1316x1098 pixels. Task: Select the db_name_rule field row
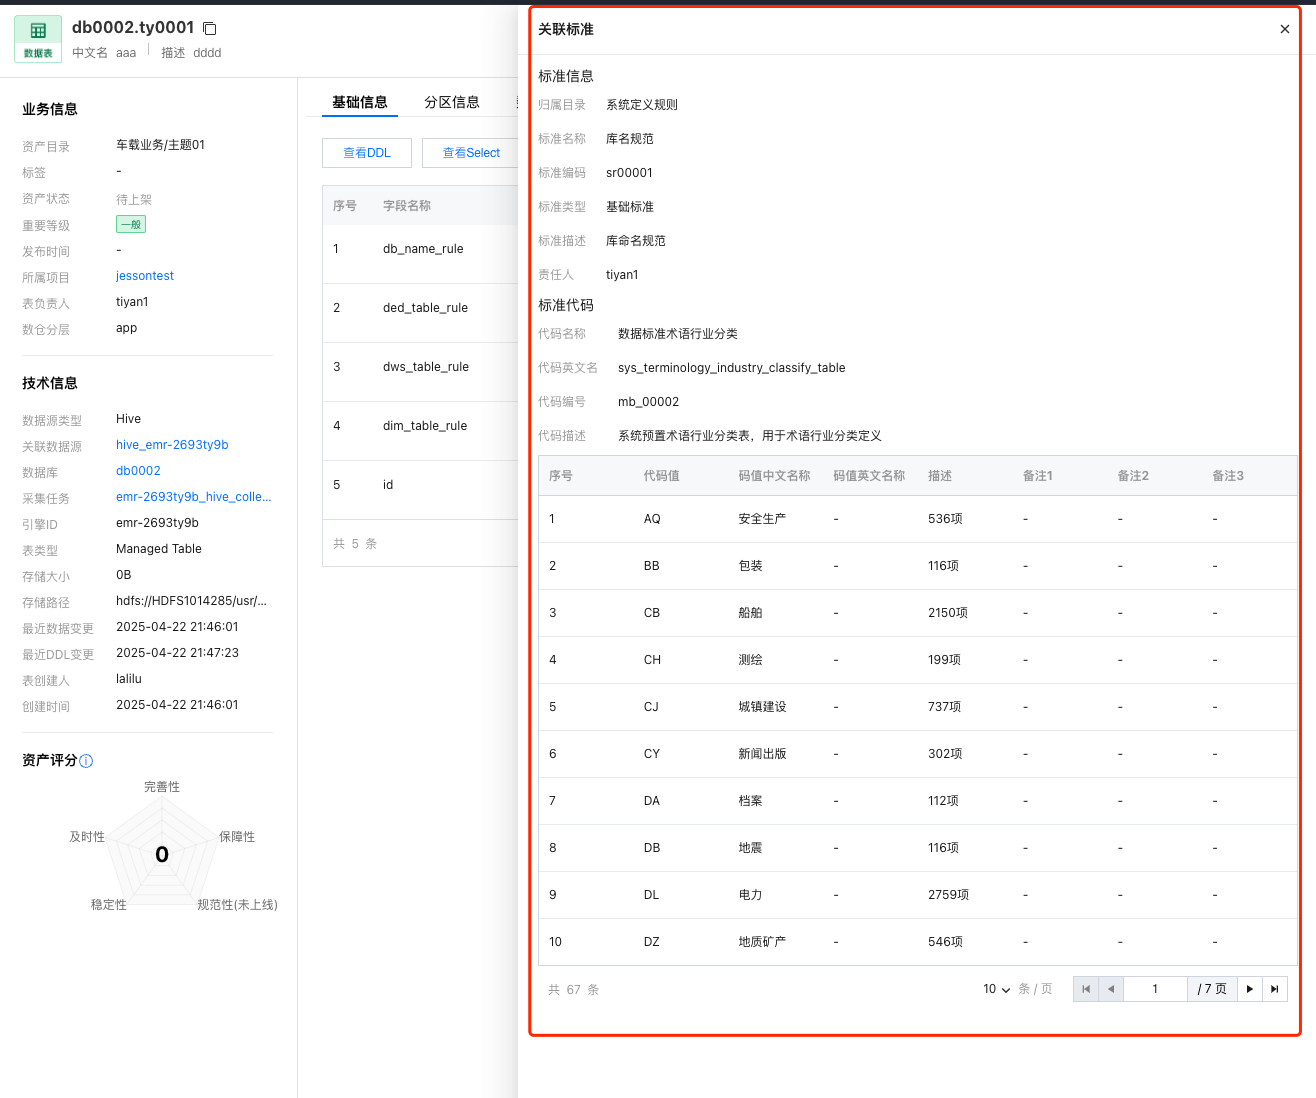pyautogui.click(x=423, y=249)
